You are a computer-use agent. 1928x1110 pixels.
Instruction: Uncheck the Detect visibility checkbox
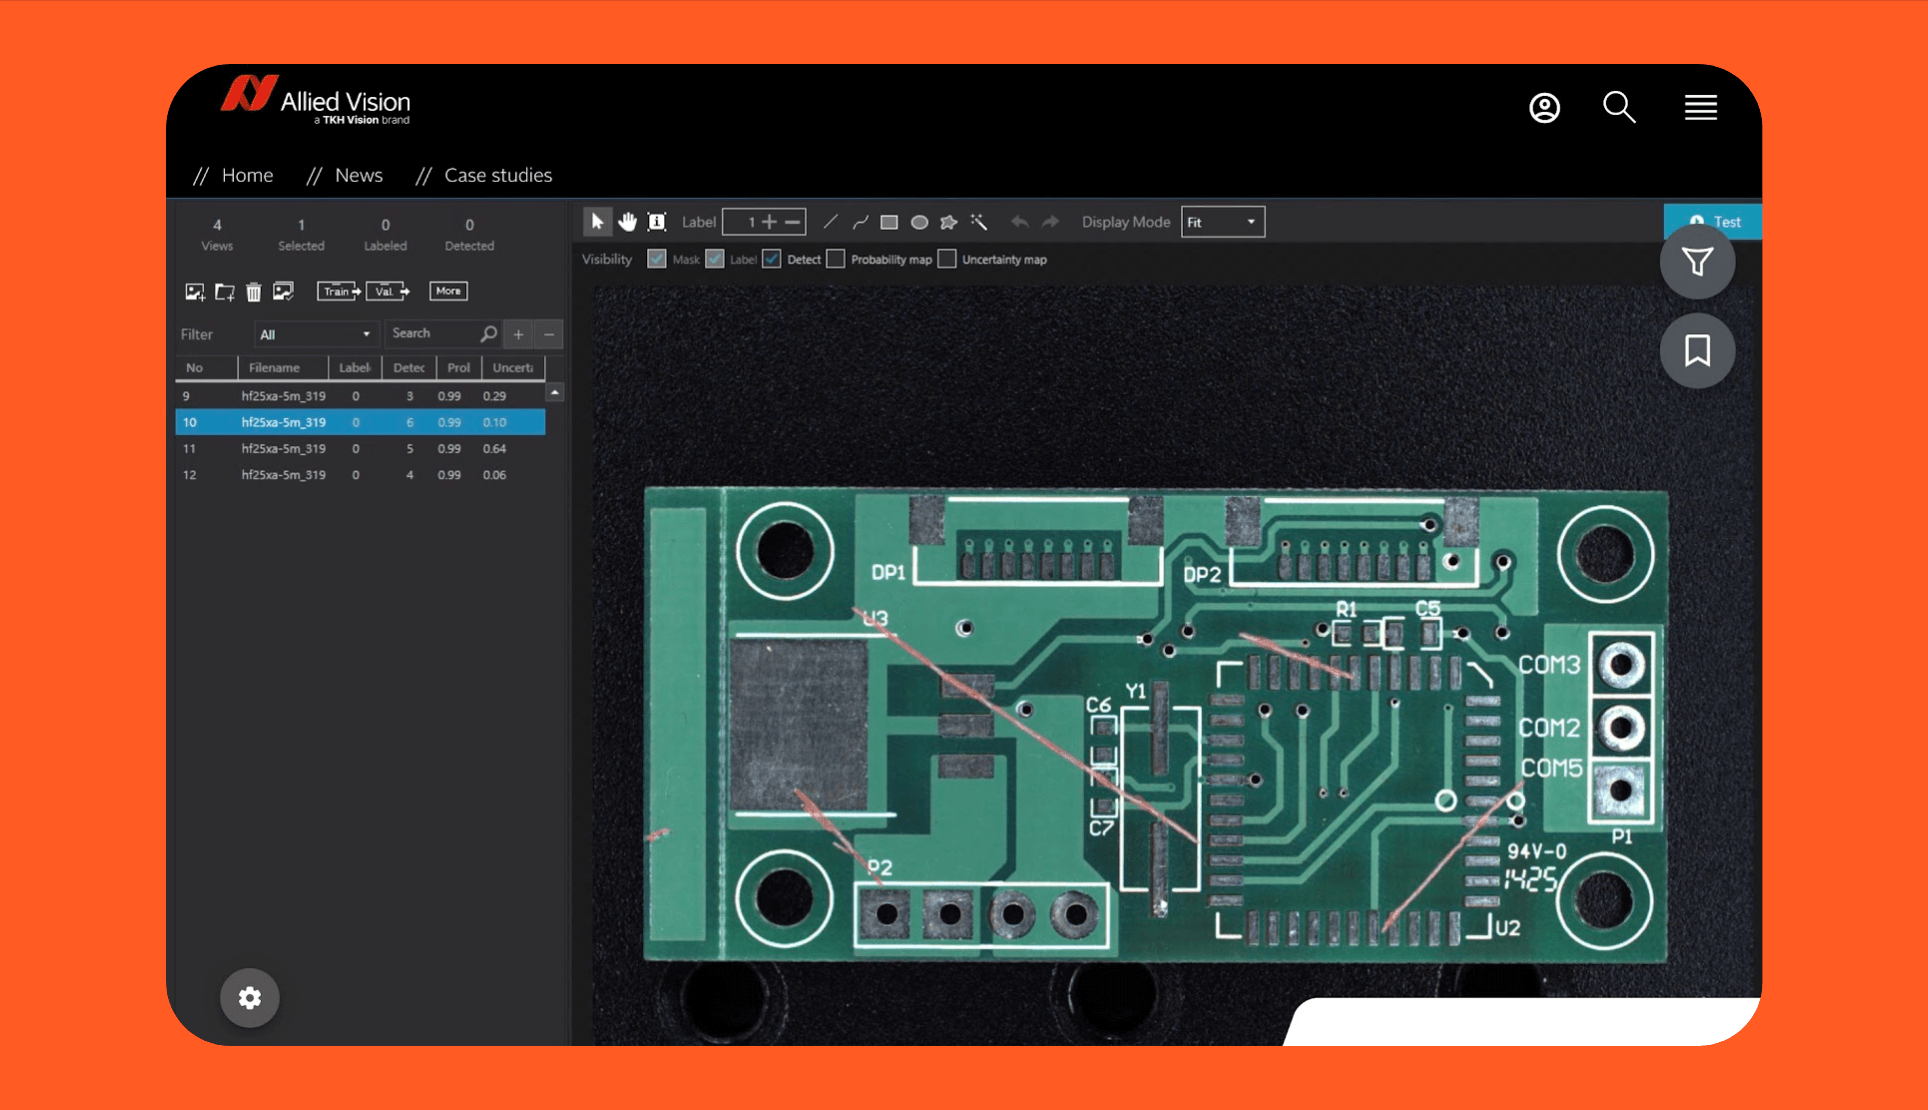pyautogui.click(x=772, y=259)
